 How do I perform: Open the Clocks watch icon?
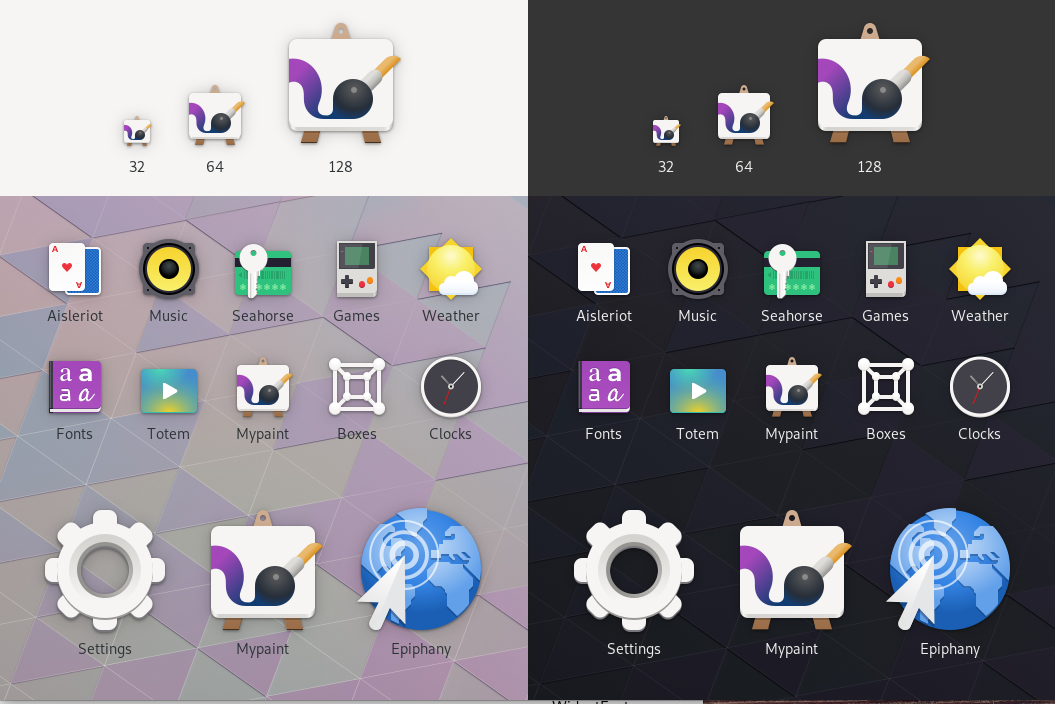(450, 387)
